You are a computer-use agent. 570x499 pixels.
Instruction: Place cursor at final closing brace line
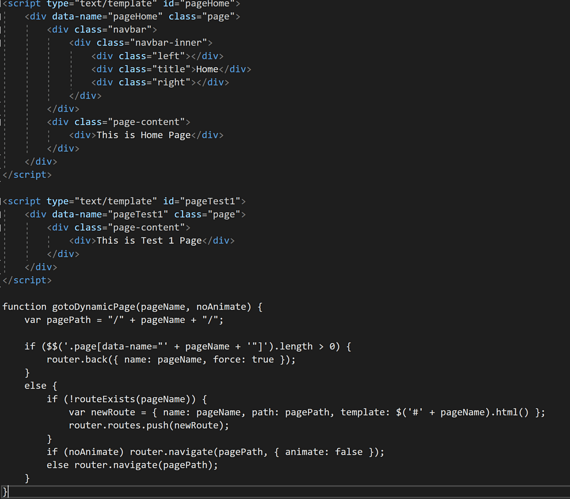(x=5, y=492)
